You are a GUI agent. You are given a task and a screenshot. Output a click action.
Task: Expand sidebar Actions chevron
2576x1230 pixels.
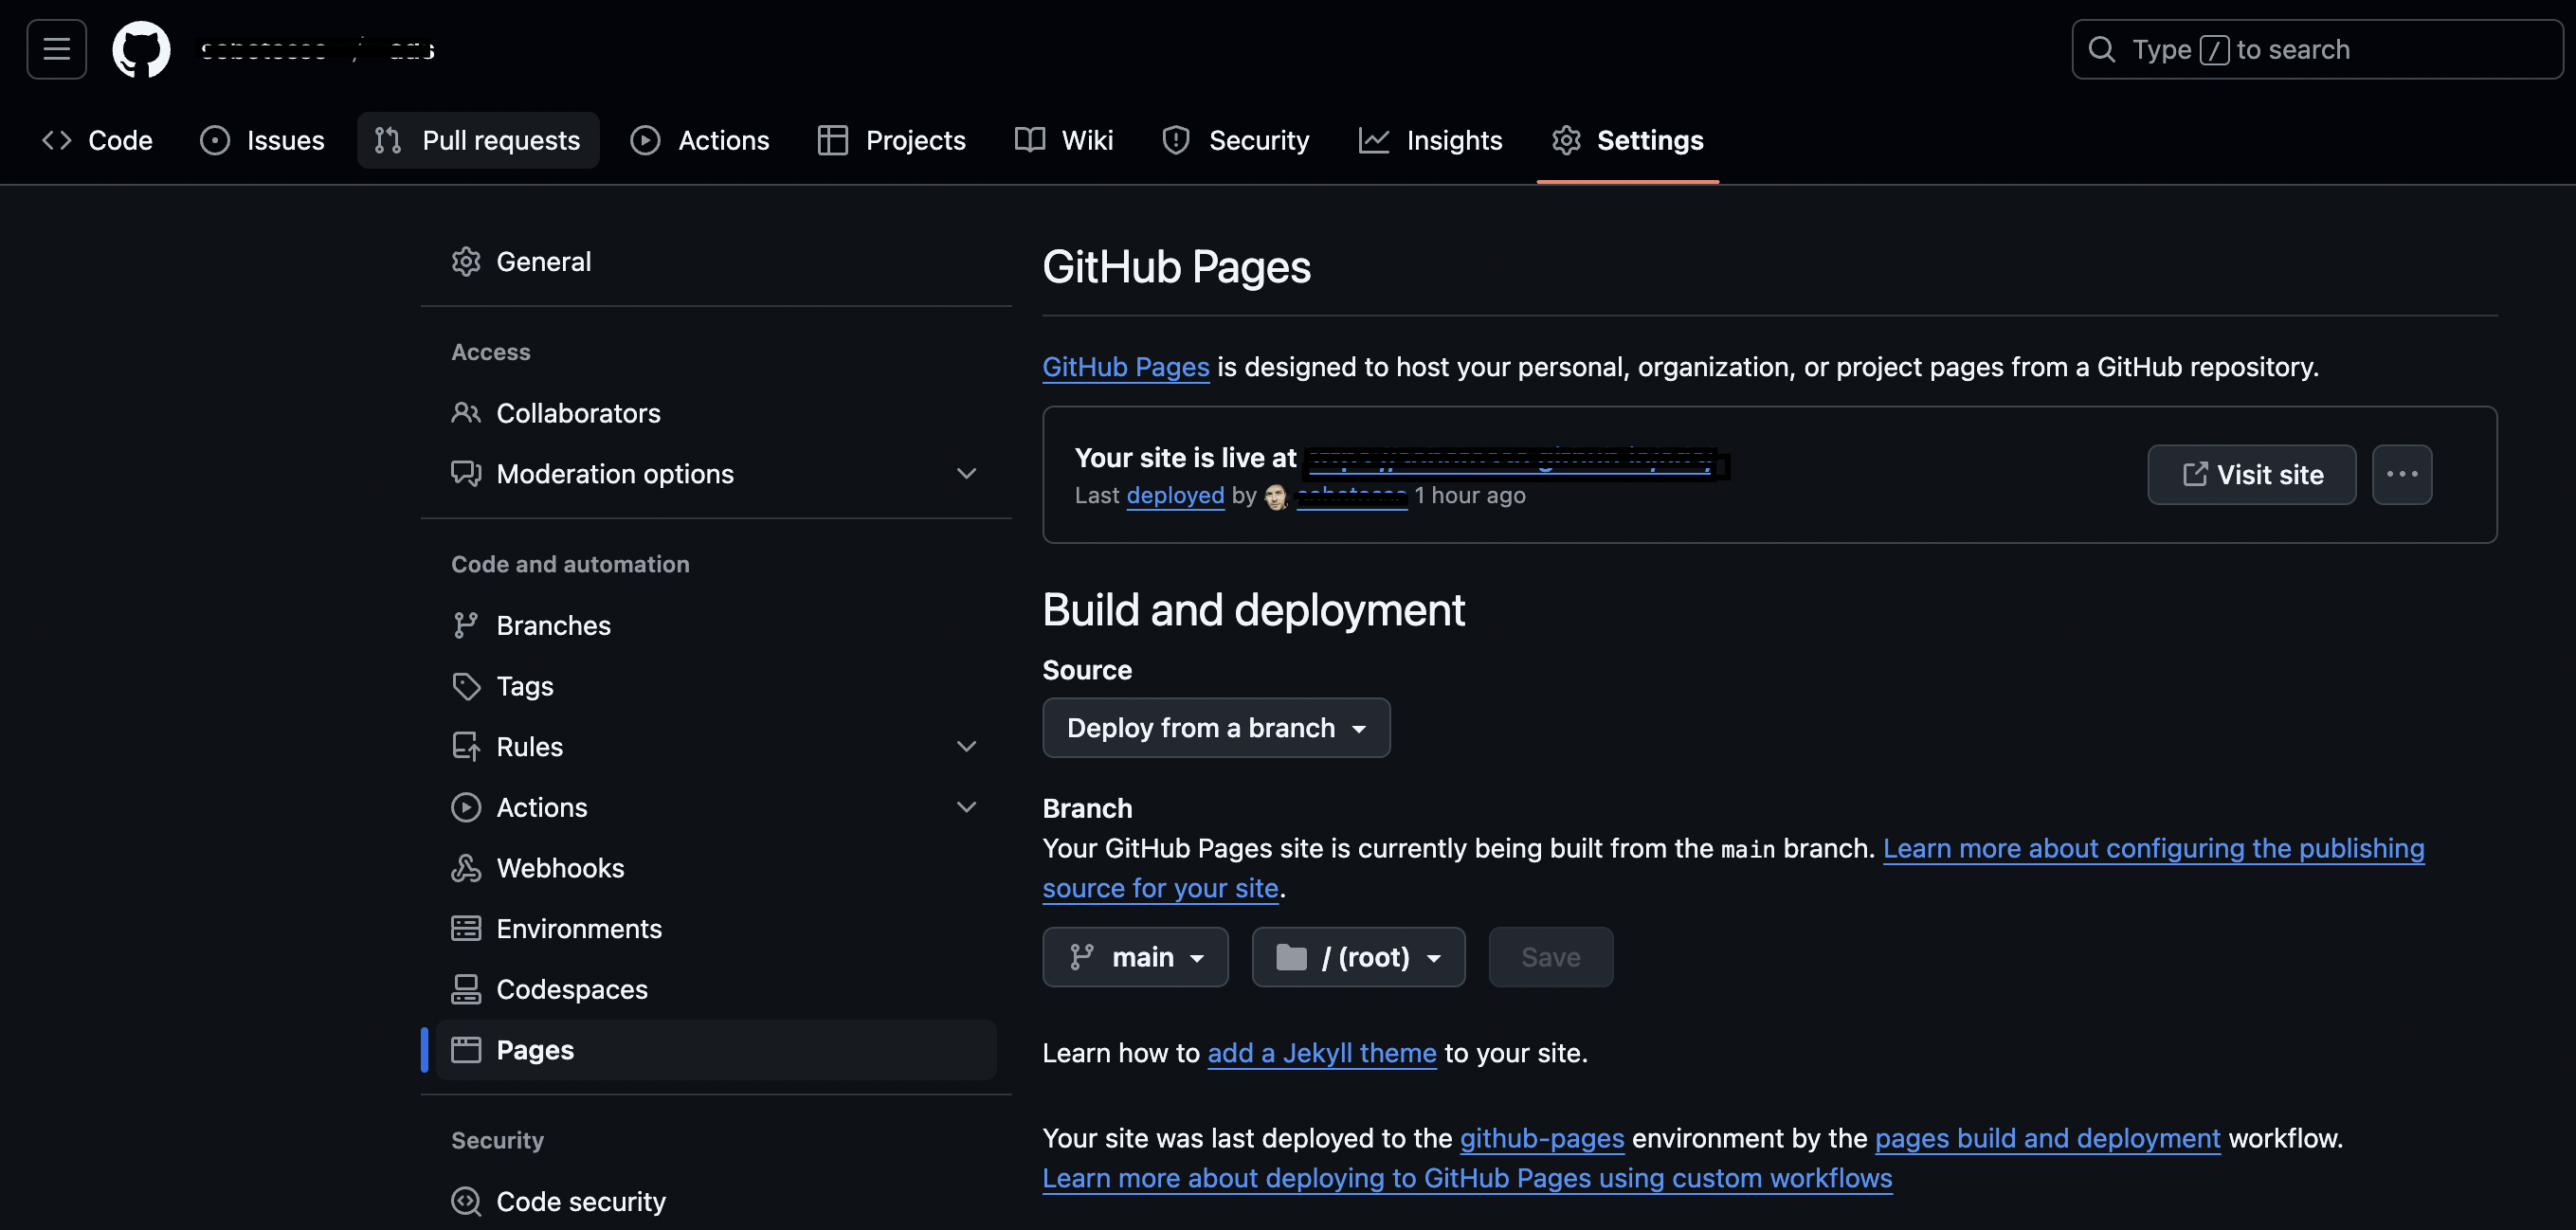click(x=966, y=808)
